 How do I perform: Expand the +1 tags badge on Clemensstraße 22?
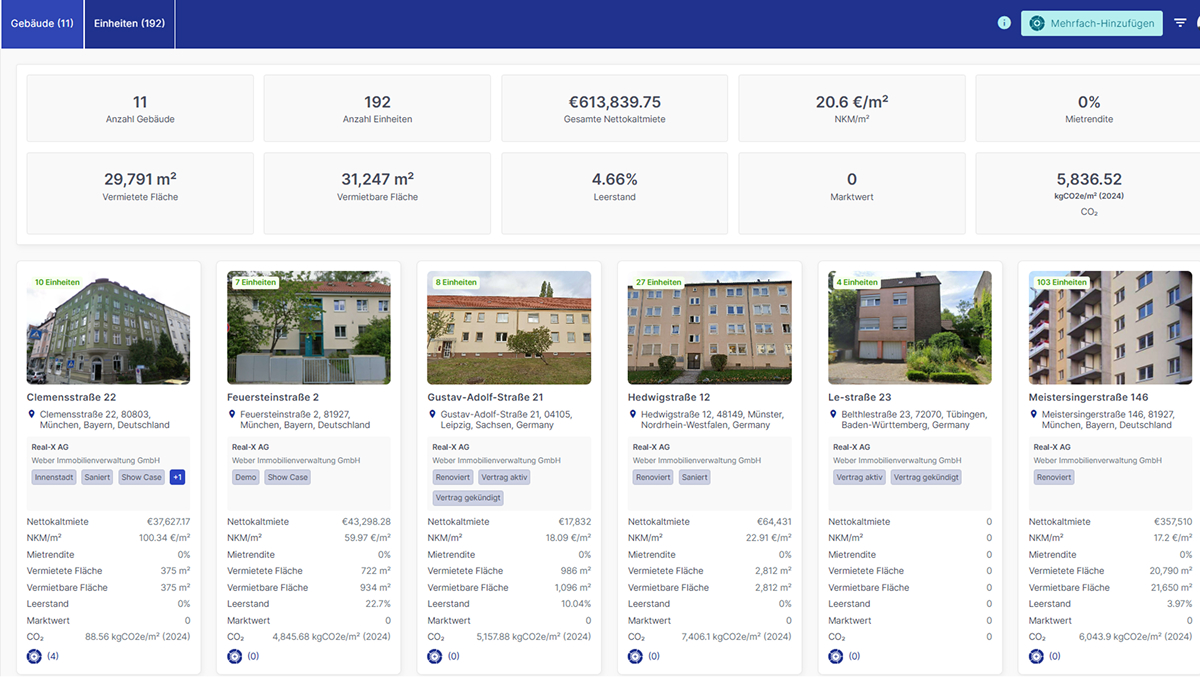click(177, 477)
